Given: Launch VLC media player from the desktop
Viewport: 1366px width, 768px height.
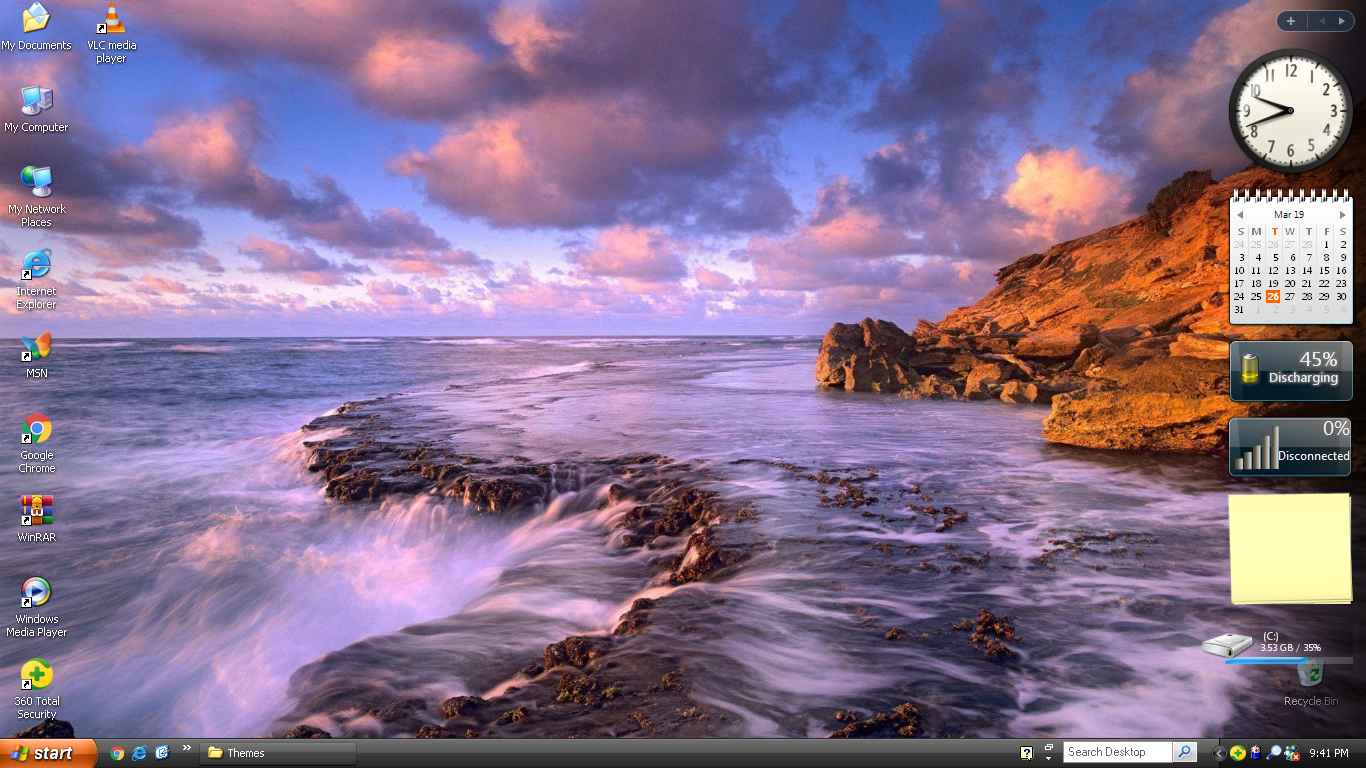Looking at the screenshot, I should pyautogui.click(x=111, y=33).
